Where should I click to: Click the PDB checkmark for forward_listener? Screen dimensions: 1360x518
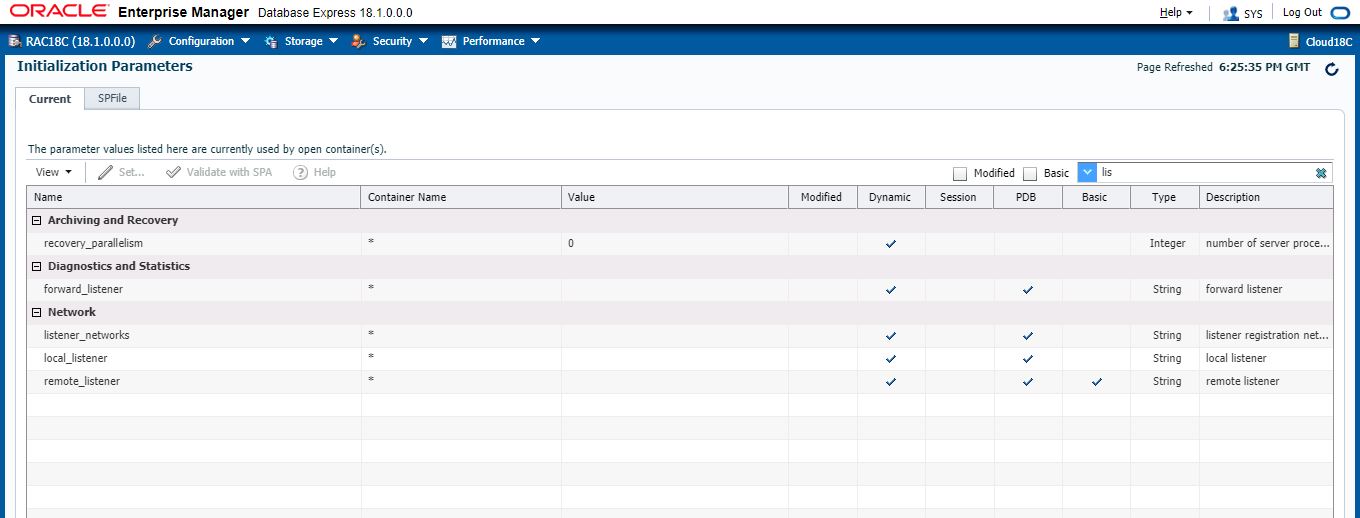pyautogui.click(x=1028, y=290)
